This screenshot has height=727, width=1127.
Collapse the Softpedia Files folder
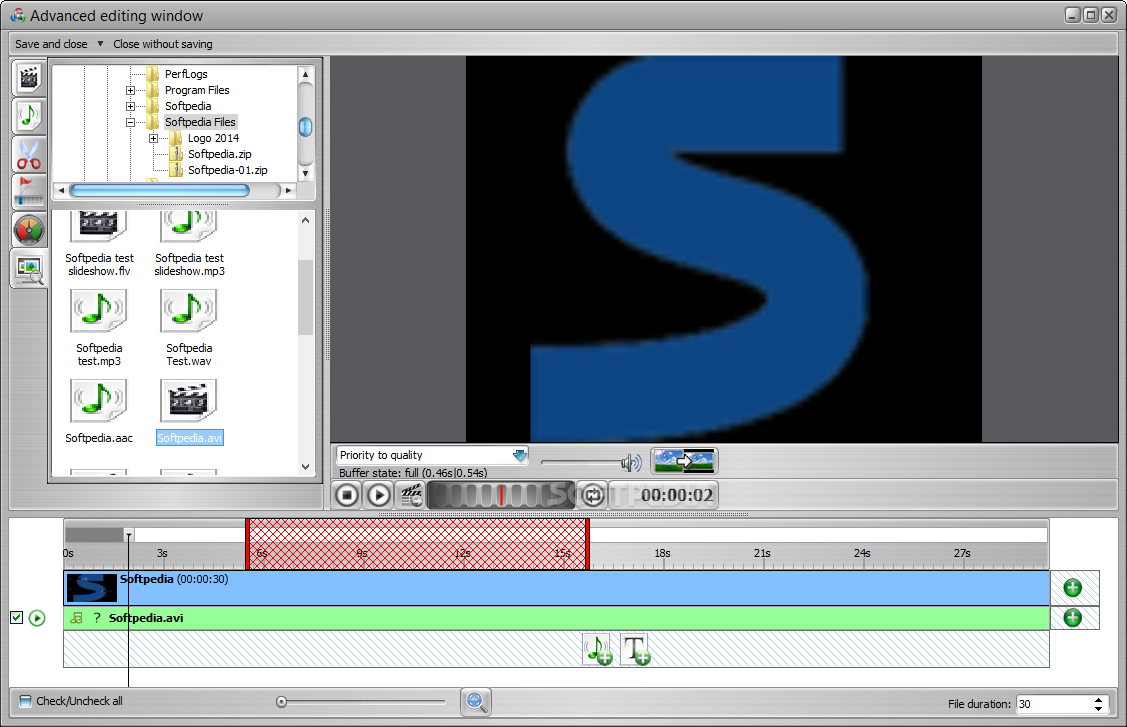(x=130, y=122)
